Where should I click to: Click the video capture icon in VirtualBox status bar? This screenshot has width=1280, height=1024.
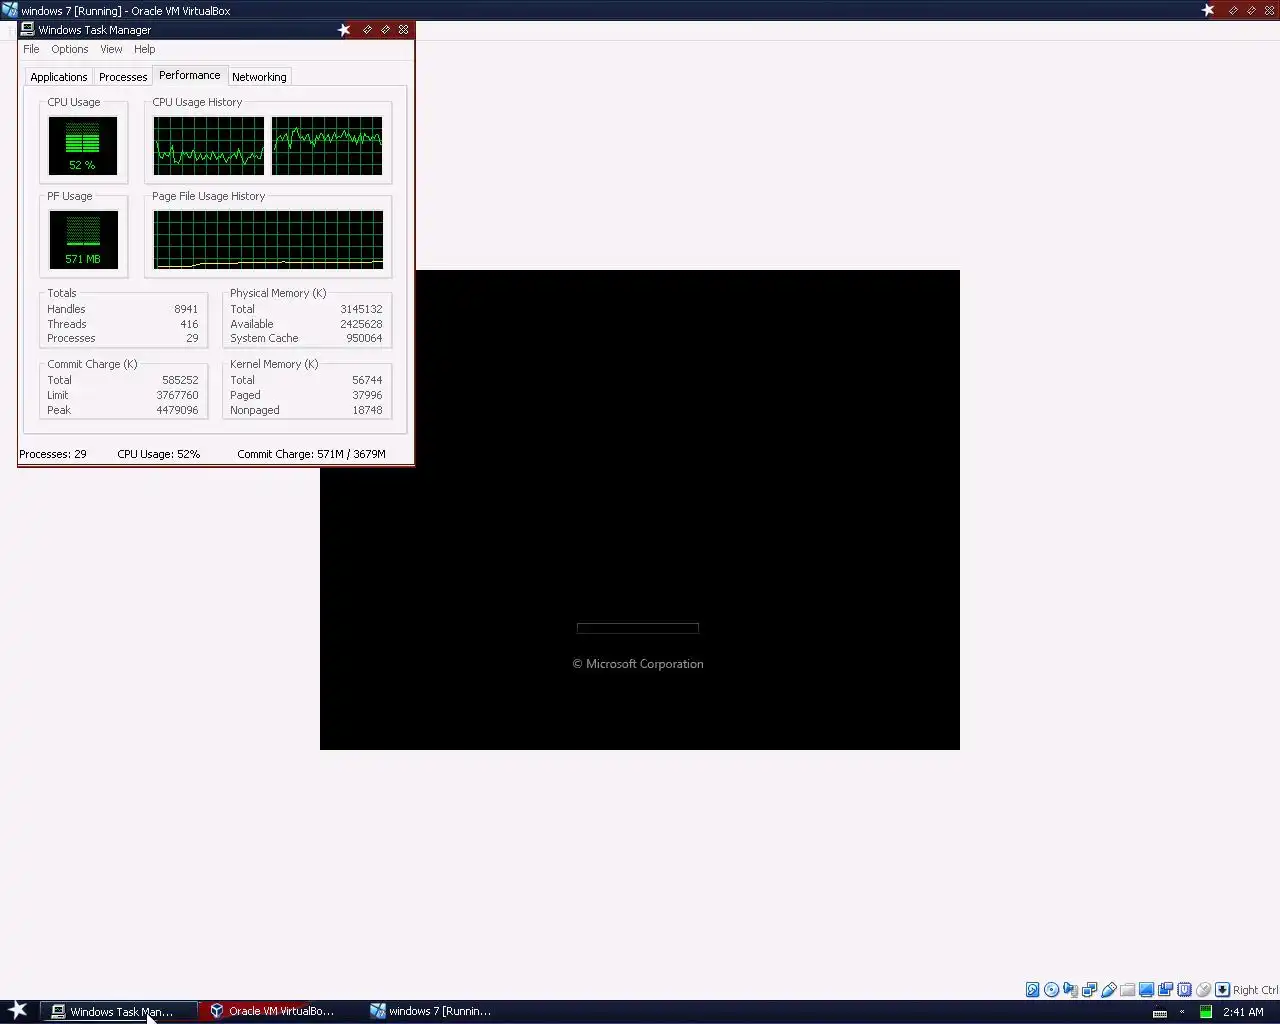tap(1165, 990)
